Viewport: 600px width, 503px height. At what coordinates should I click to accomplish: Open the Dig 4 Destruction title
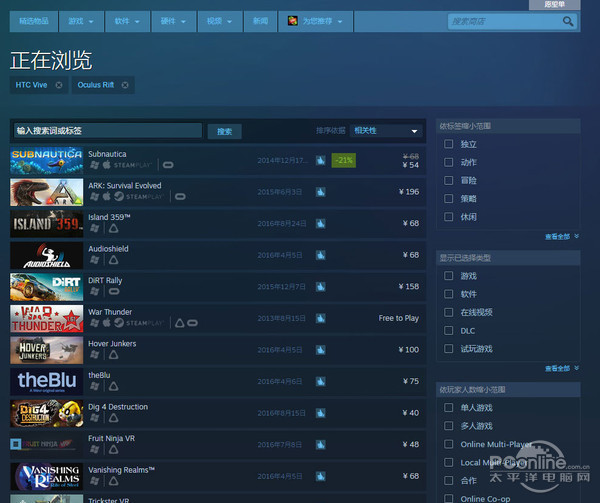coord(118,407)
